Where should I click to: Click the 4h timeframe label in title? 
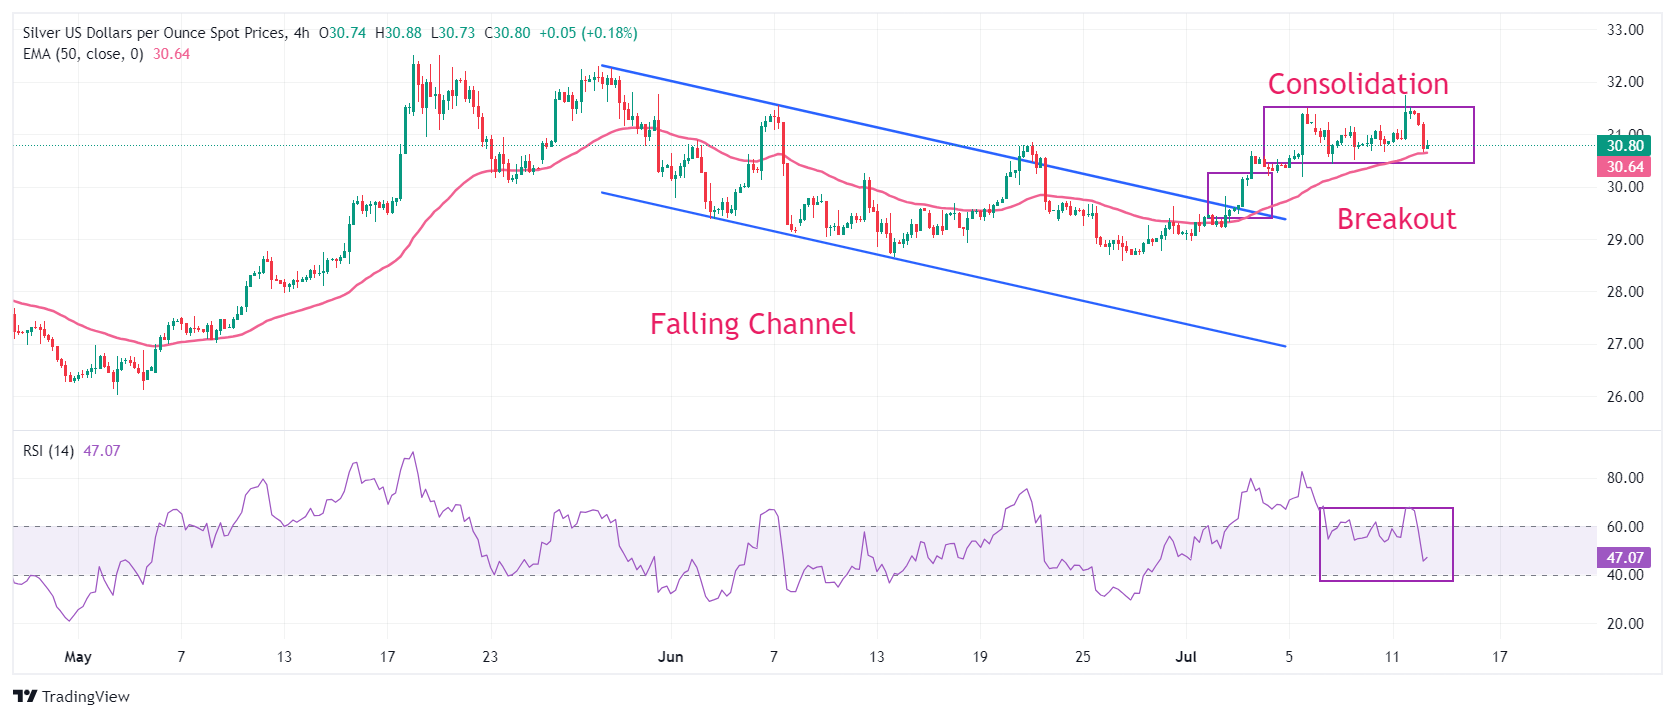click(x=302, y=33)
